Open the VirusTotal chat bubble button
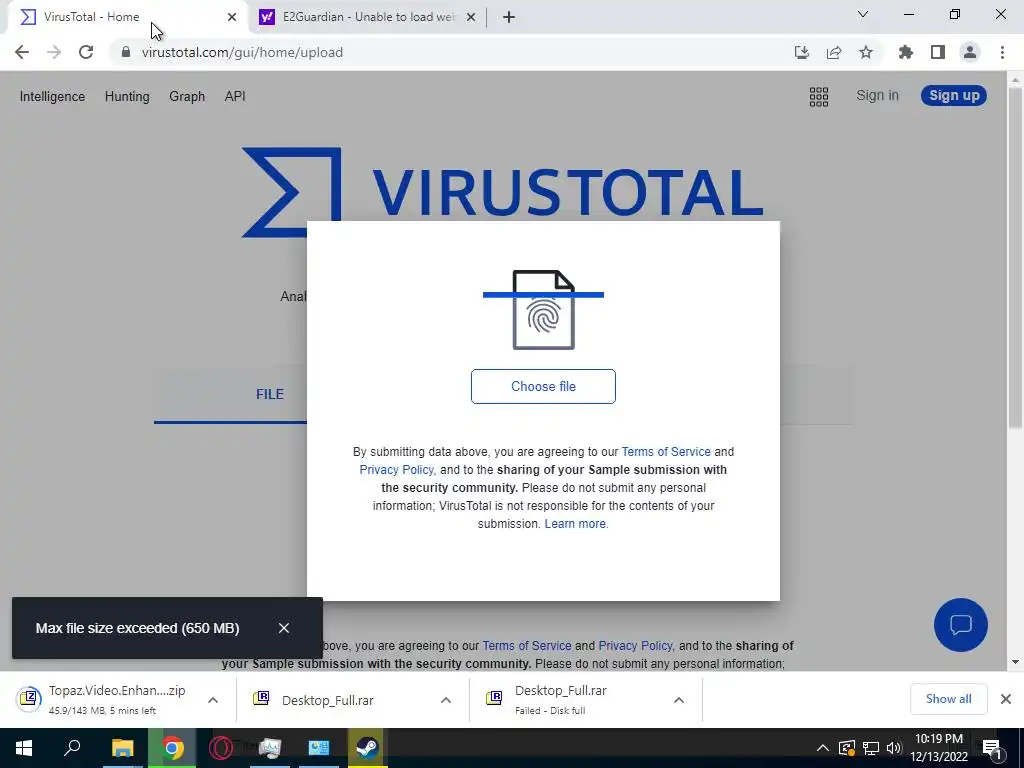Viewport: 1024px width, 768px height. (961, 625)
